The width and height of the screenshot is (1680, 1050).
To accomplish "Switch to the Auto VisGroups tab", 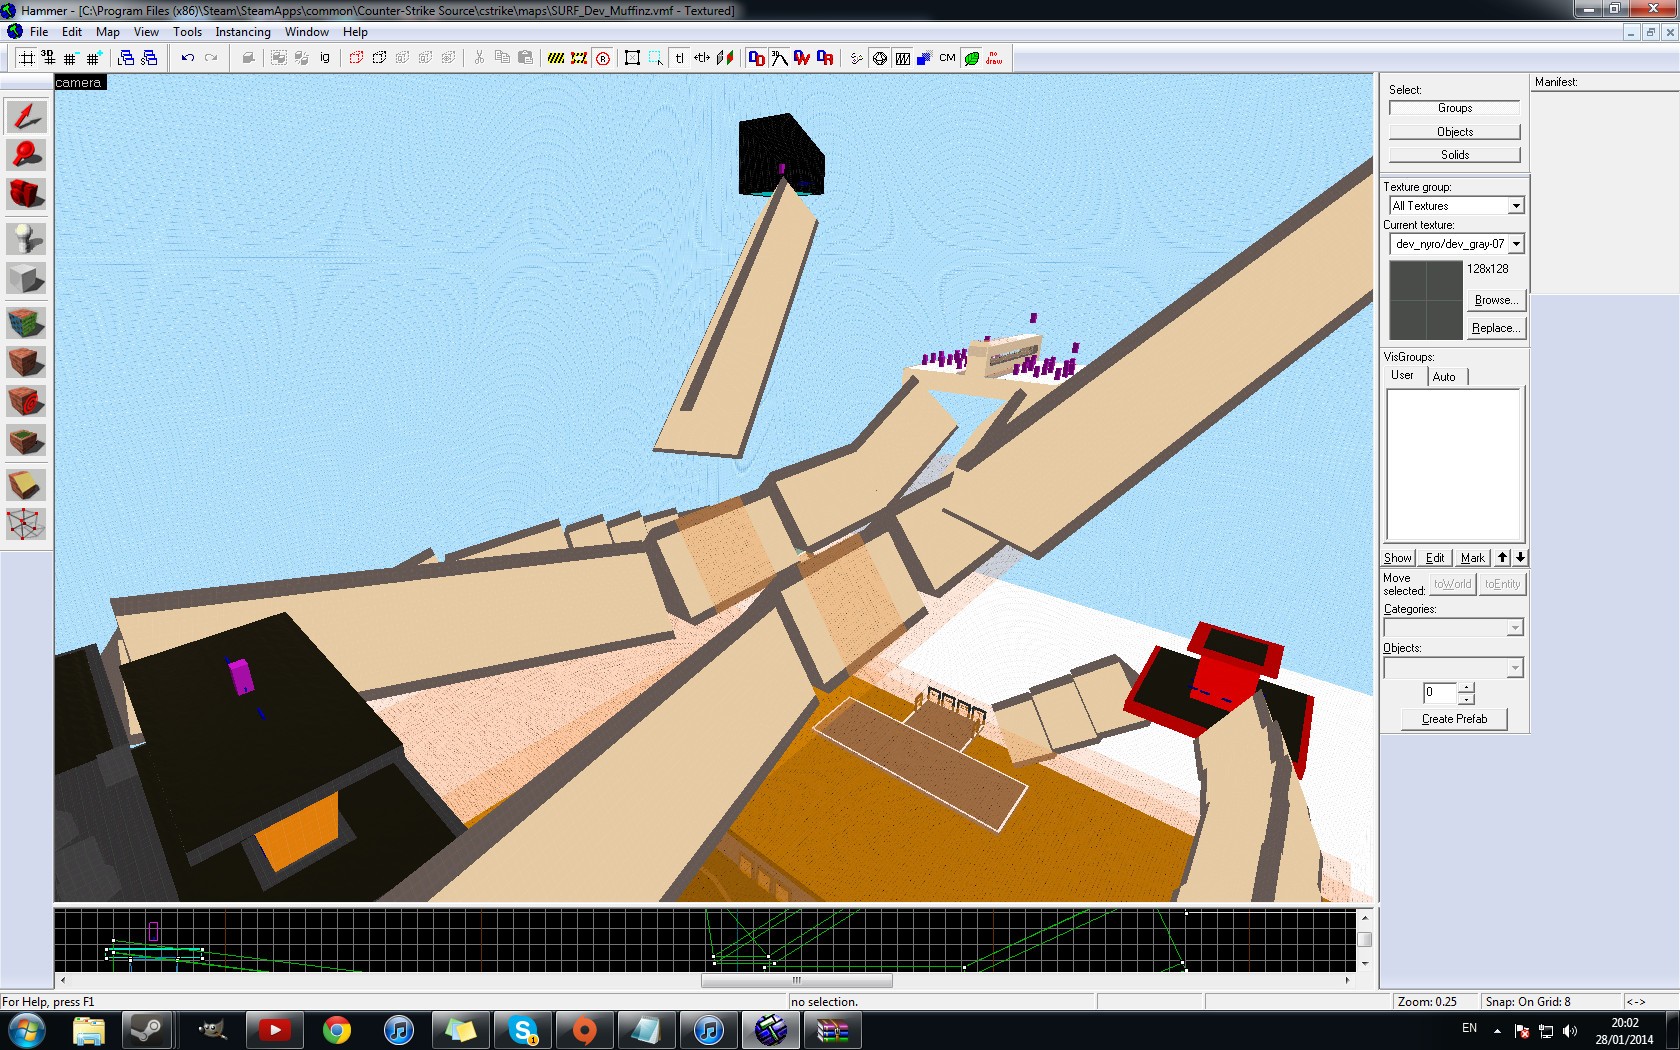I will [1443, 377].
